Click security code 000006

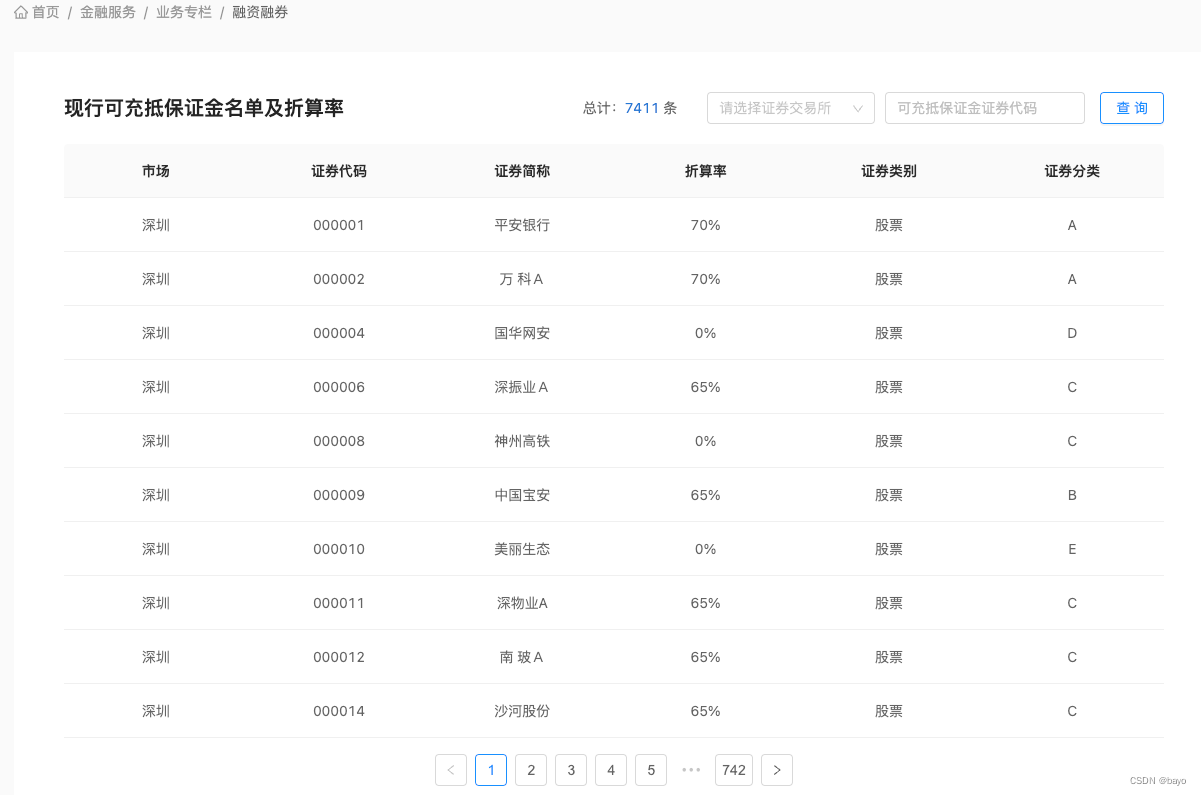(339, 387)
